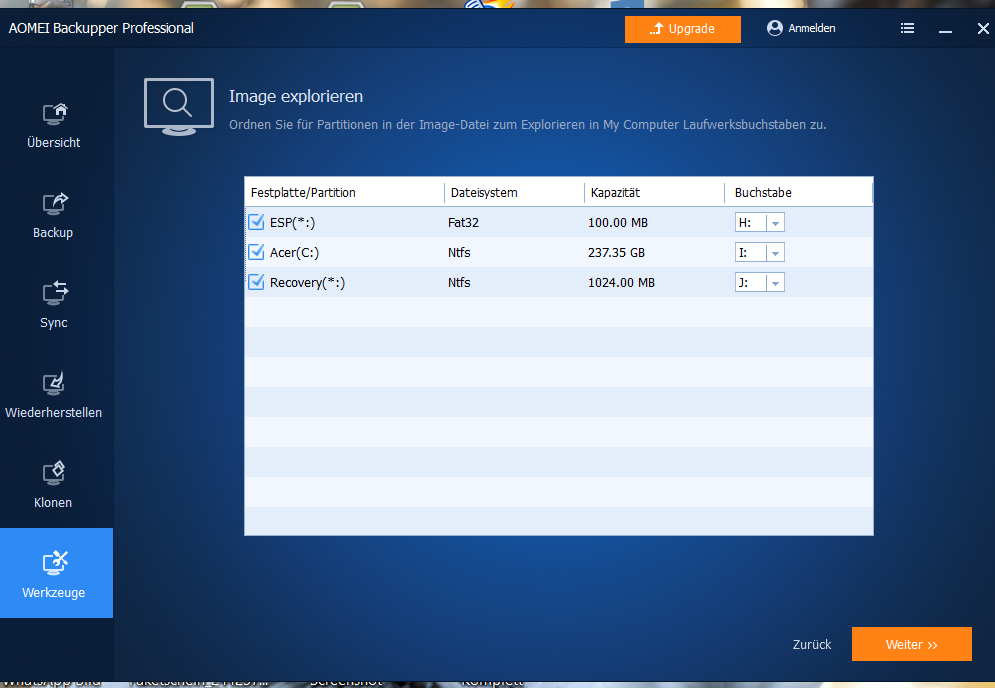The image size is (995, 688).
Task: Go back with Zurück
Action: (x=812, y=644)
